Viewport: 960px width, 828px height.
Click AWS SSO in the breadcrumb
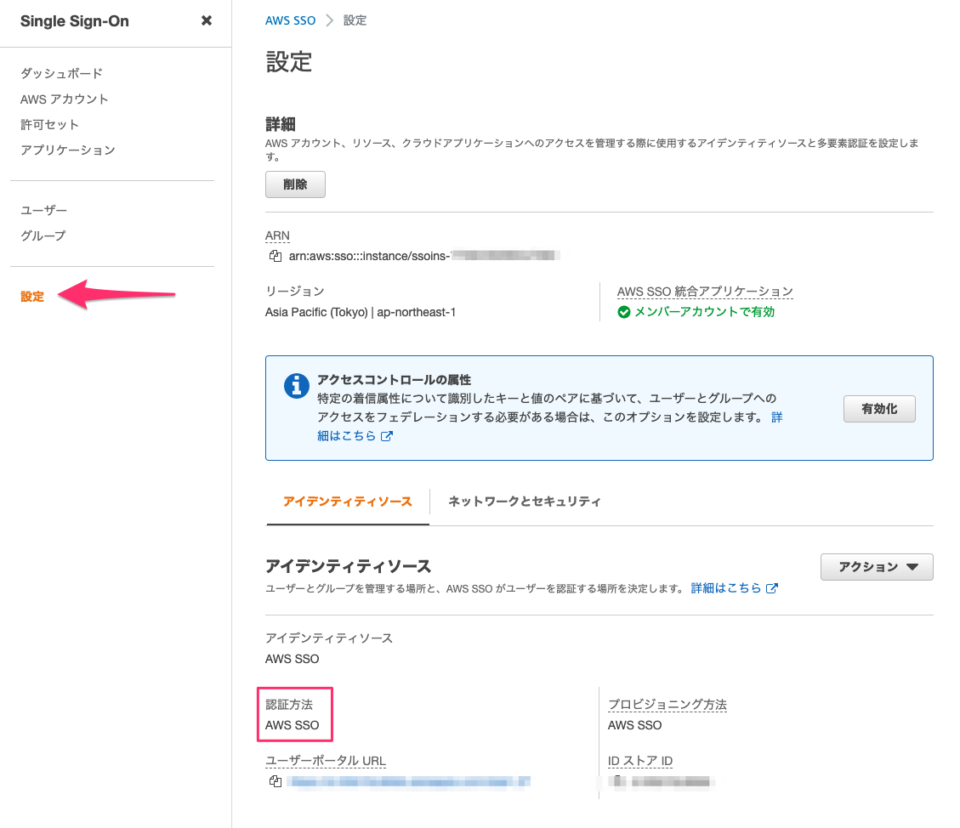(x=290, y=18)
